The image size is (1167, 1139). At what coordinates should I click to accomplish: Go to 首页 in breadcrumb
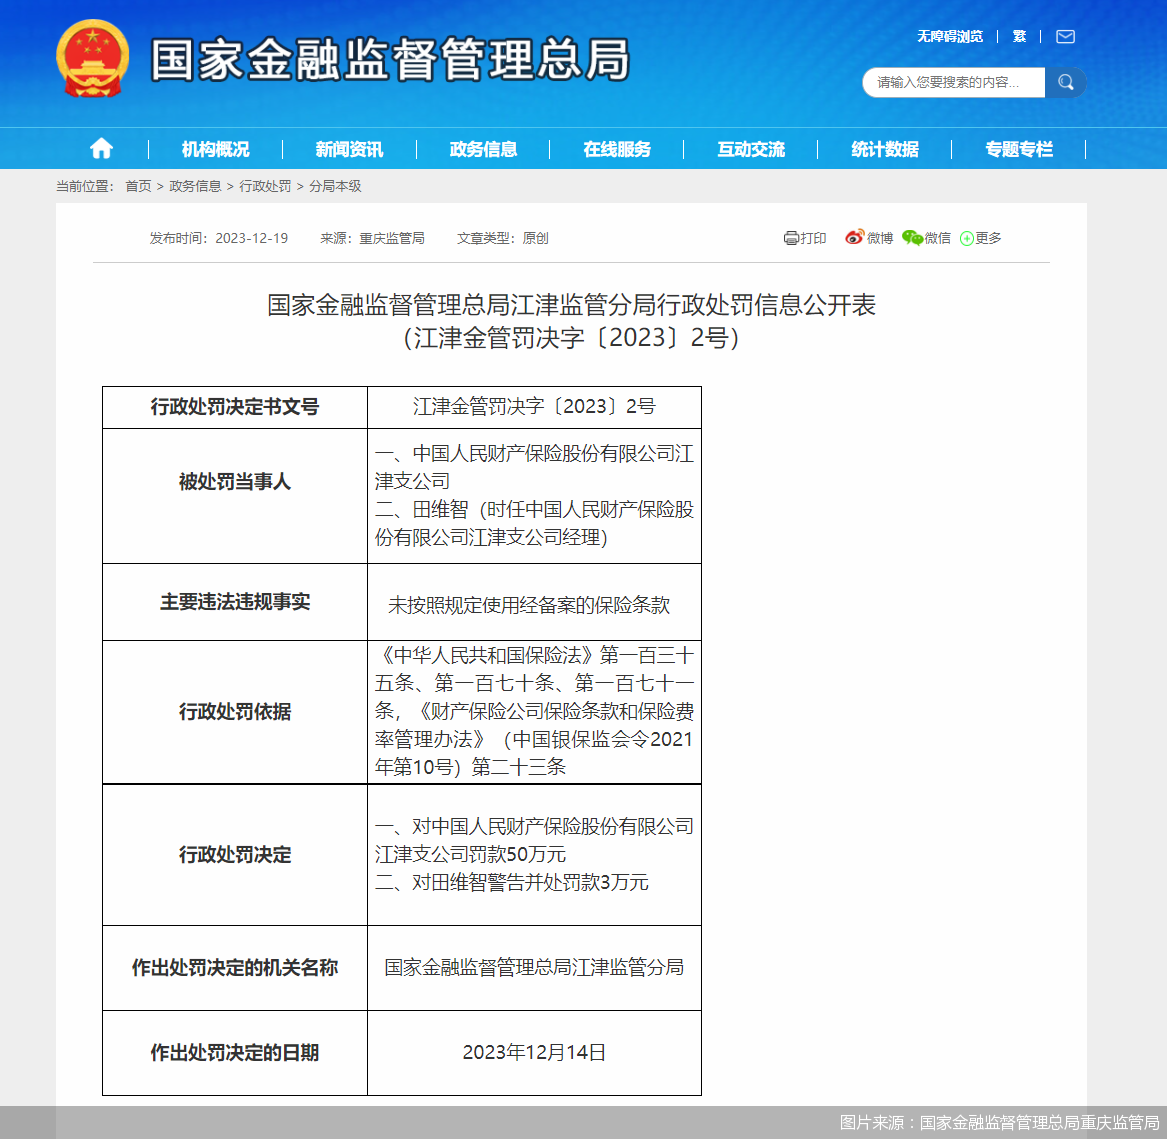click(x=138, y=186)
